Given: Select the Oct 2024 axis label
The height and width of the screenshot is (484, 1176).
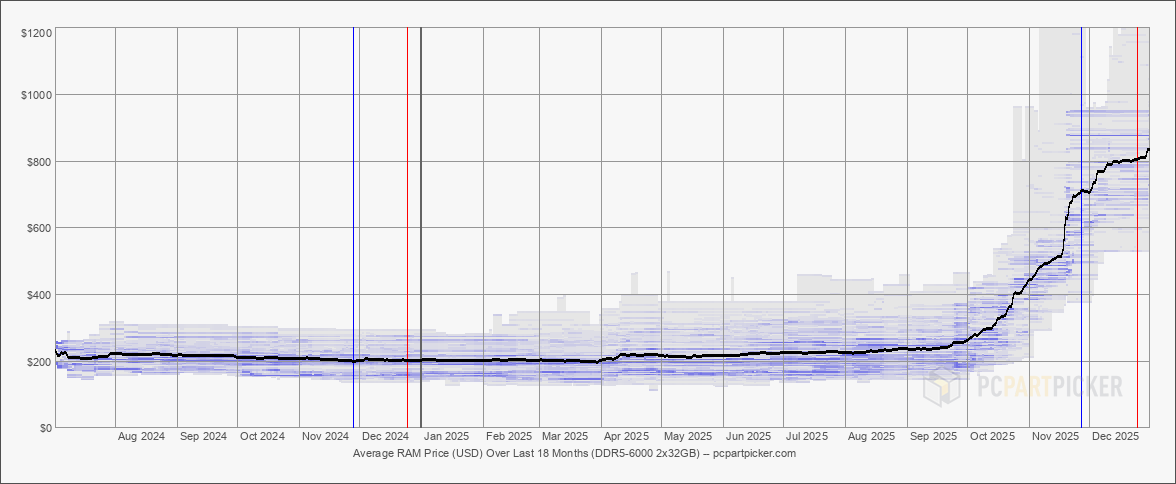Looking at the screenshot, I should pyautogui.click(x=264, y=436).
